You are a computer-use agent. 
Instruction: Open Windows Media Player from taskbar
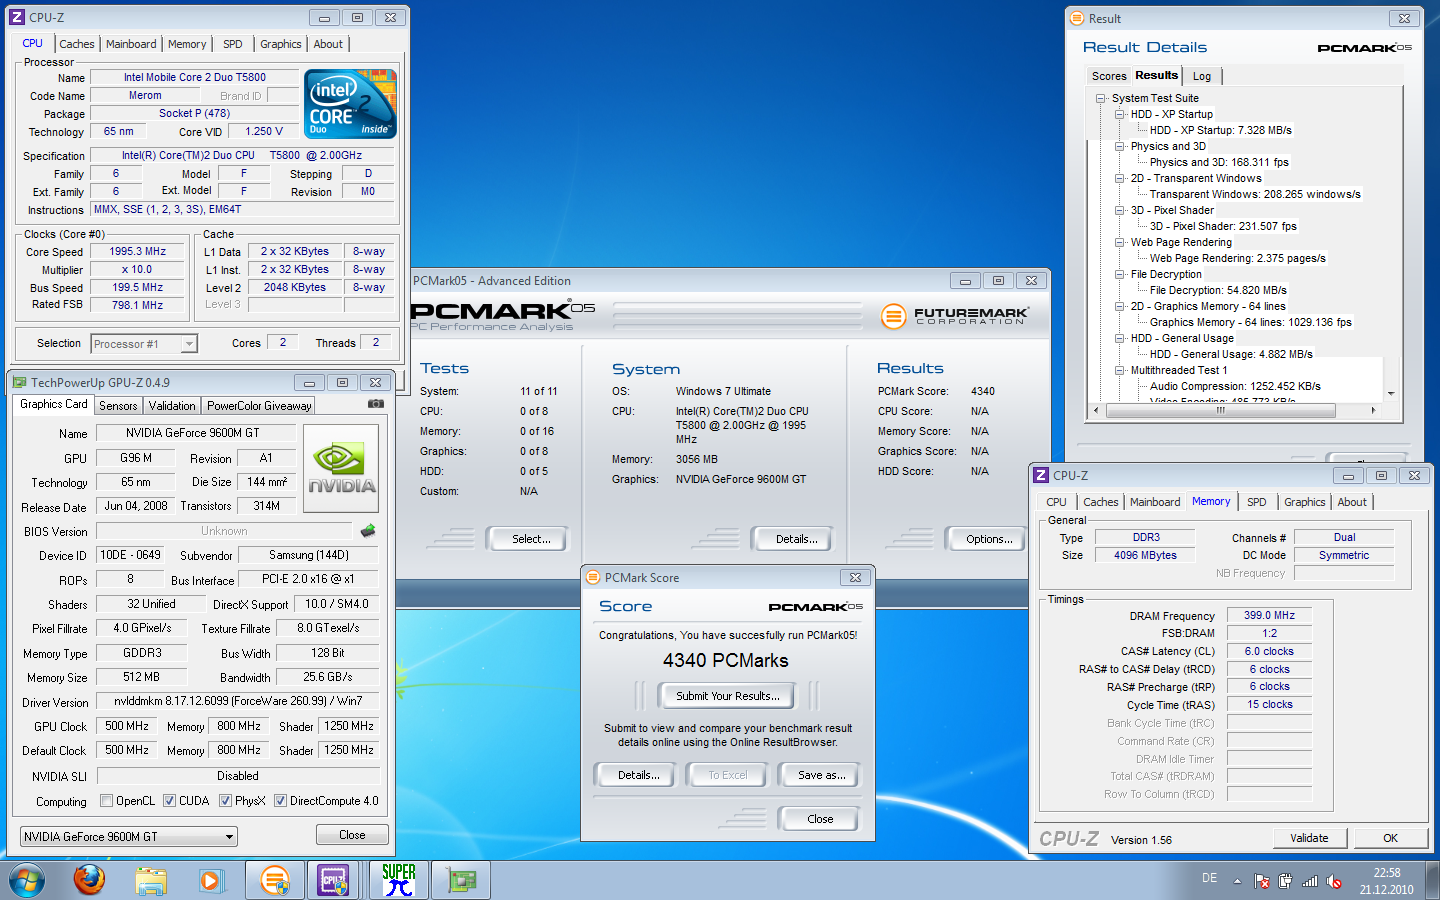tap(210, 881)
